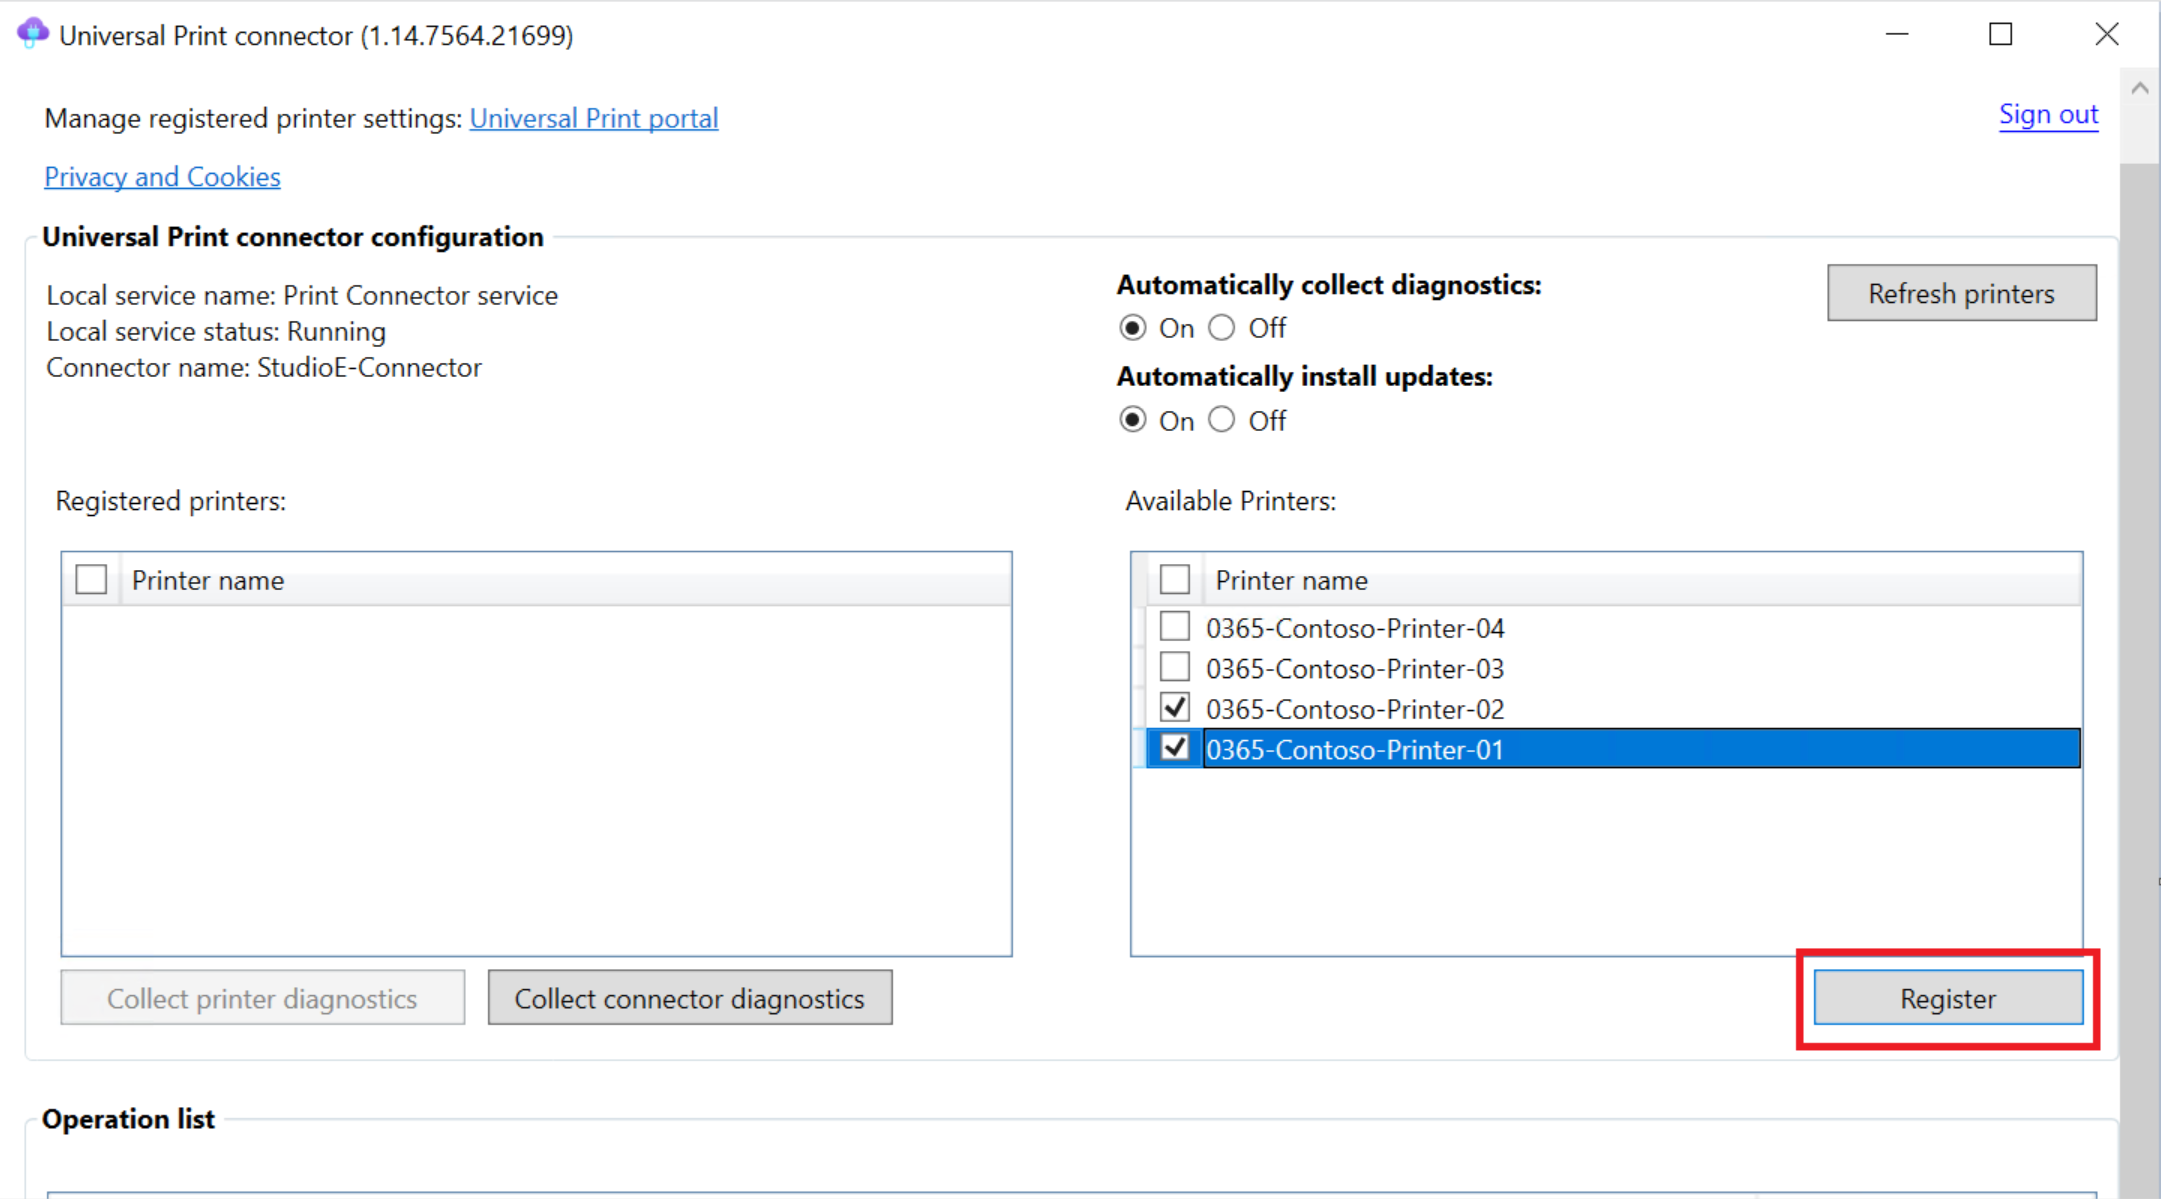
Task: Scroll down in the Operation list section
Action: pos(2137,1181)
